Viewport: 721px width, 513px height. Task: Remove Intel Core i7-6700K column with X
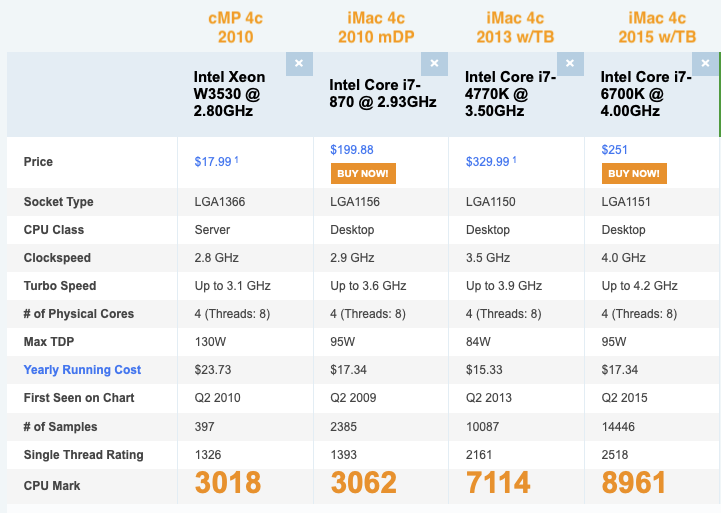705,64
